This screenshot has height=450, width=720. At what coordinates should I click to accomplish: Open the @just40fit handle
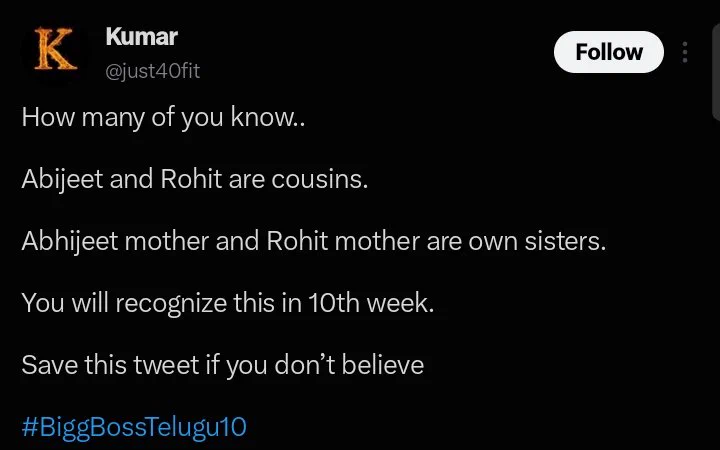(x=152, y=71)
